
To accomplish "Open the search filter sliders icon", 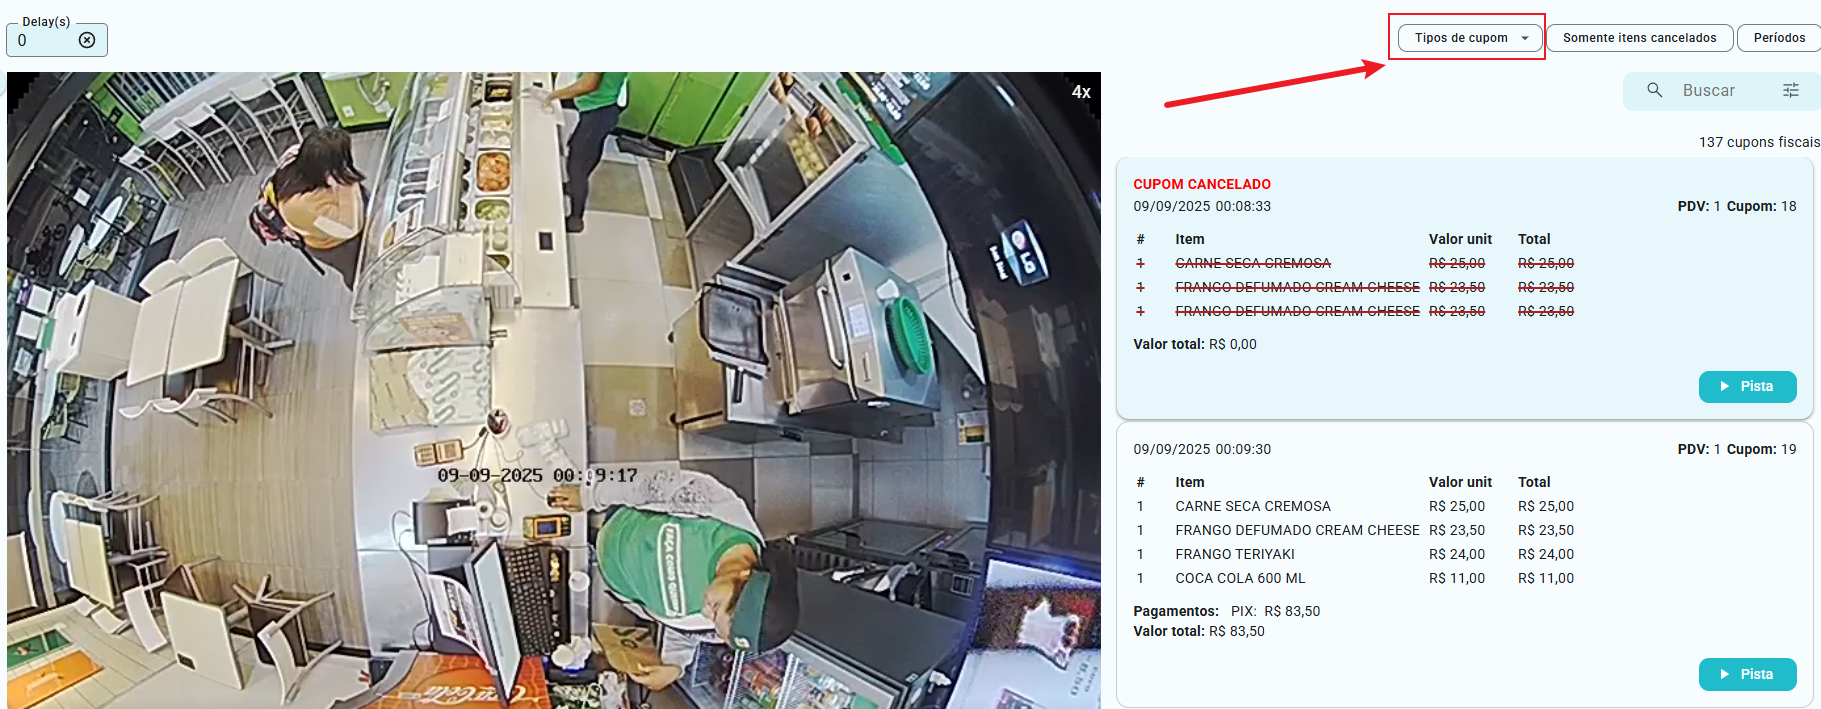I will tap(1790, 90).
